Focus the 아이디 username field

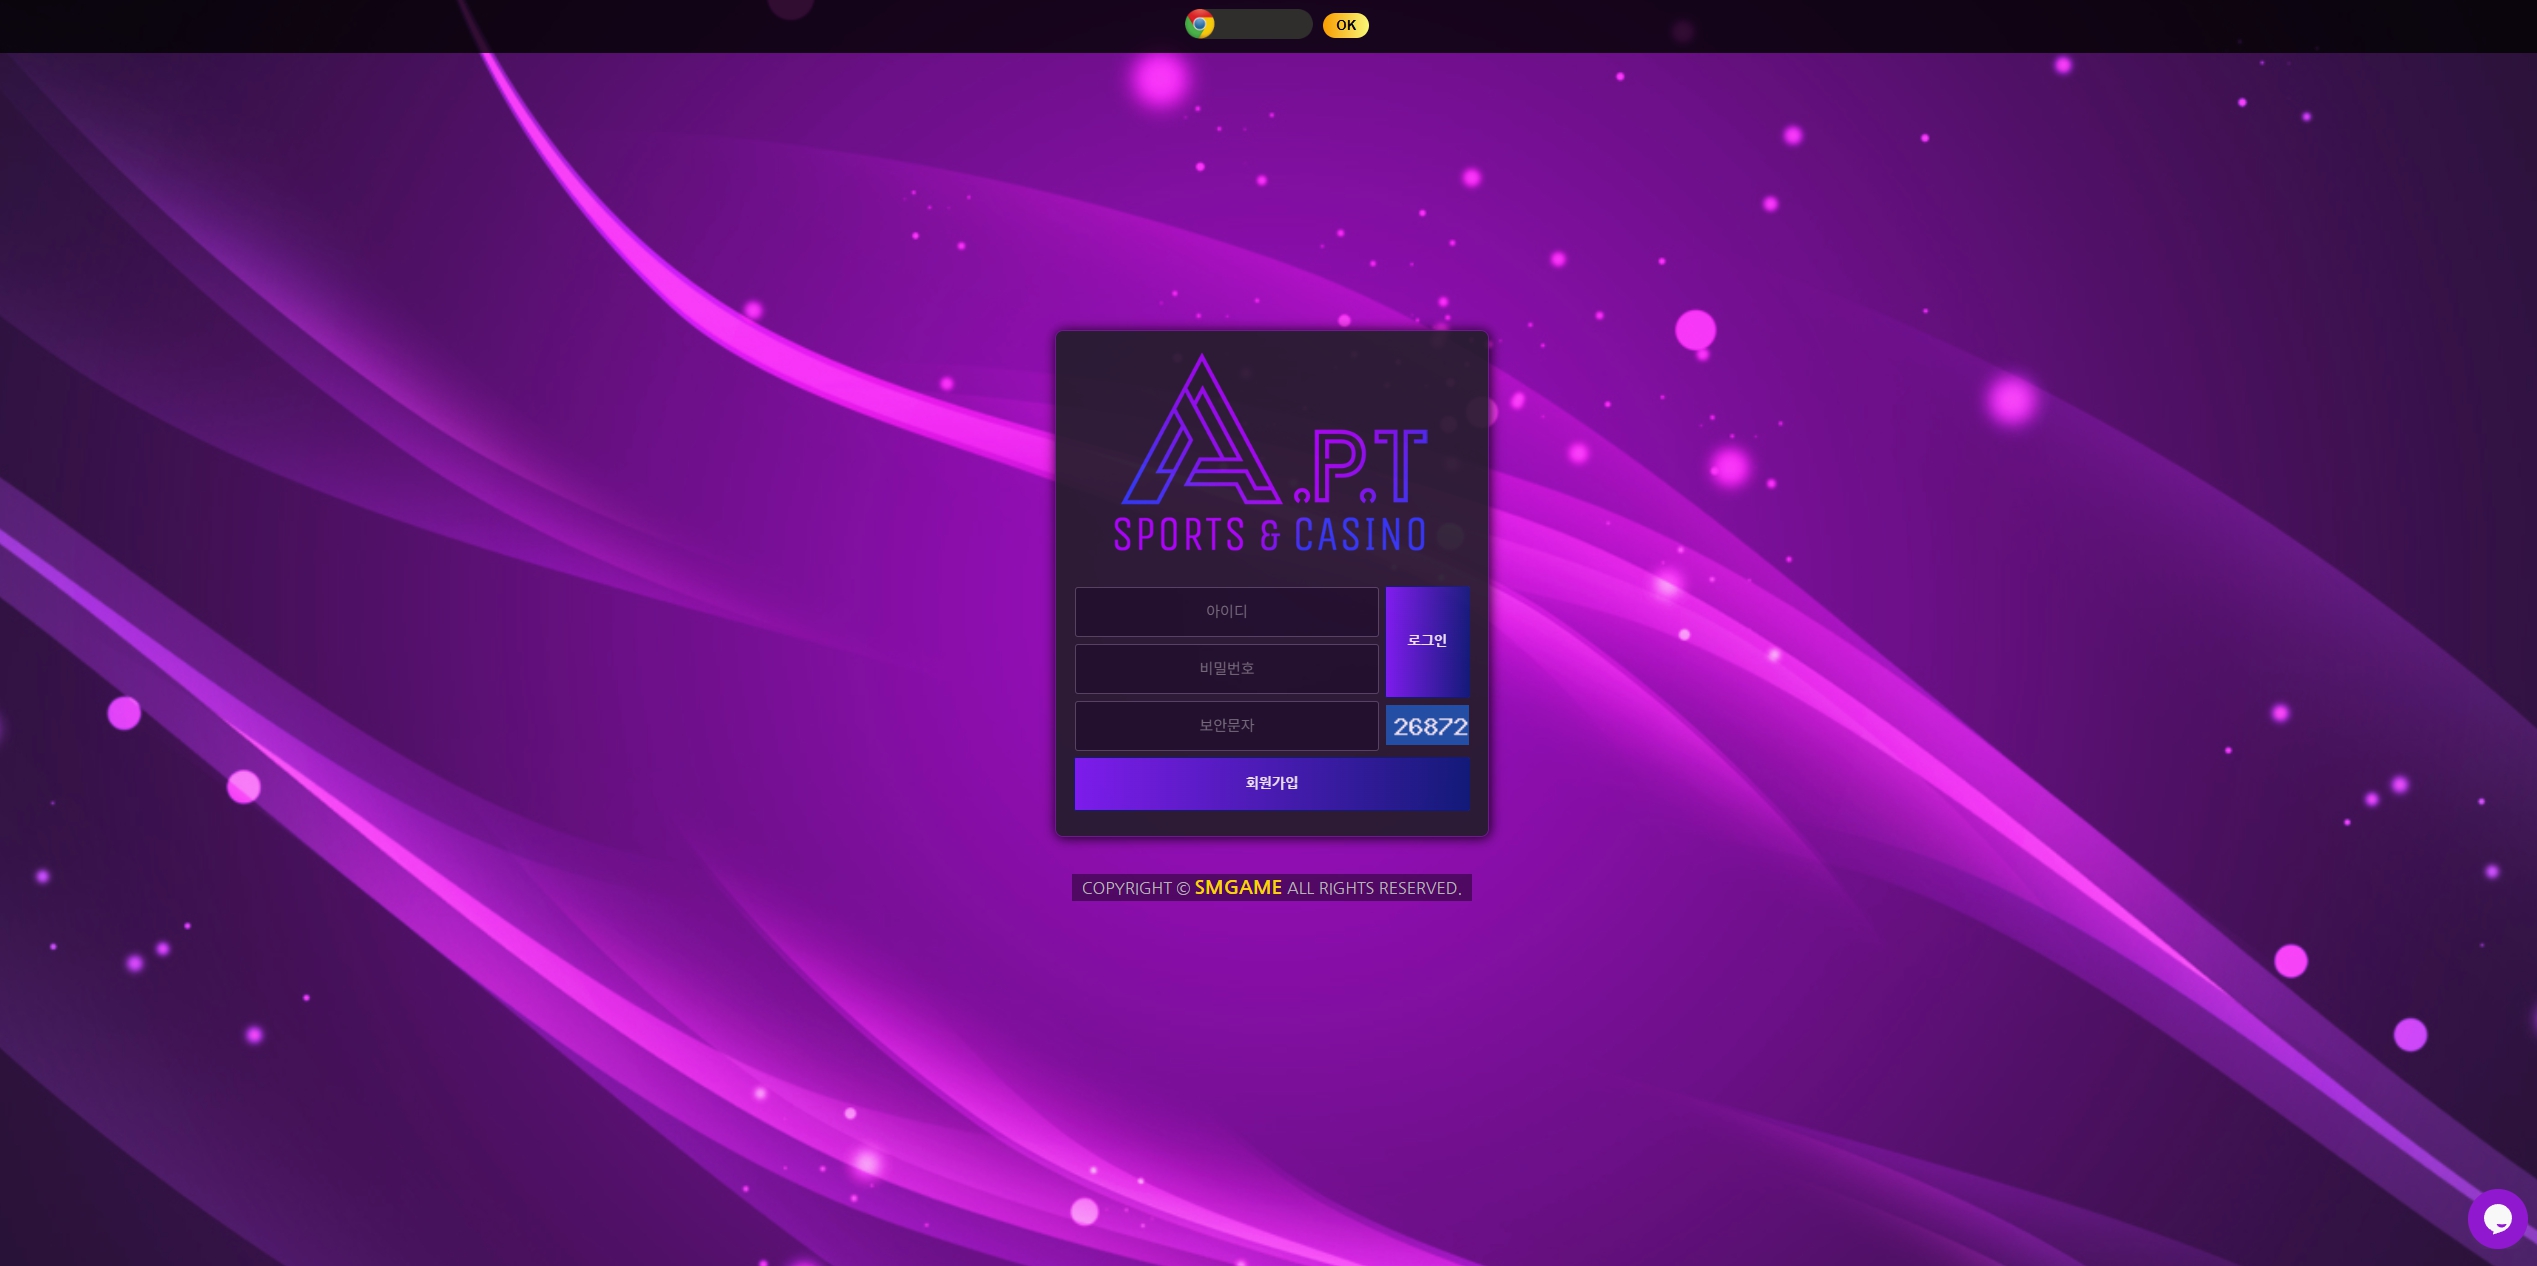(x=1227, y=611)
